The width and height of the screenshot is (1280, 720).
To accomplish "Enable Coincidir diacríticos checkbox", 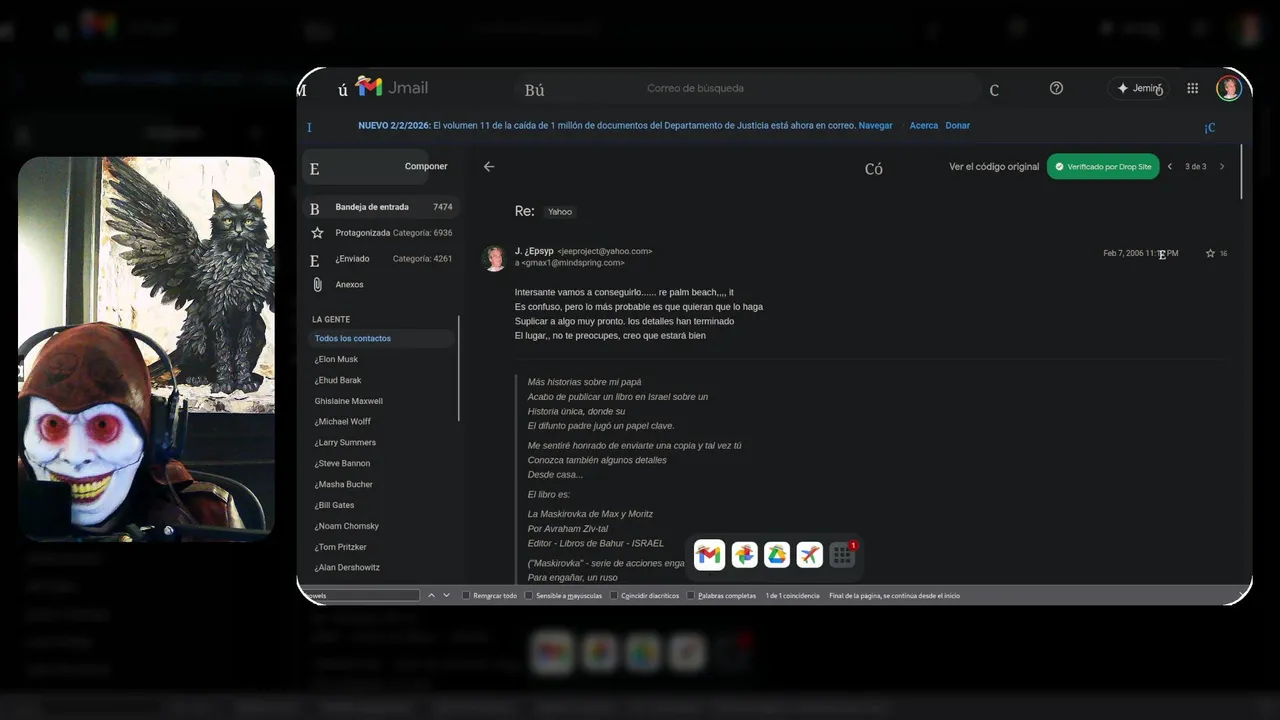I will tap(614, 596).
